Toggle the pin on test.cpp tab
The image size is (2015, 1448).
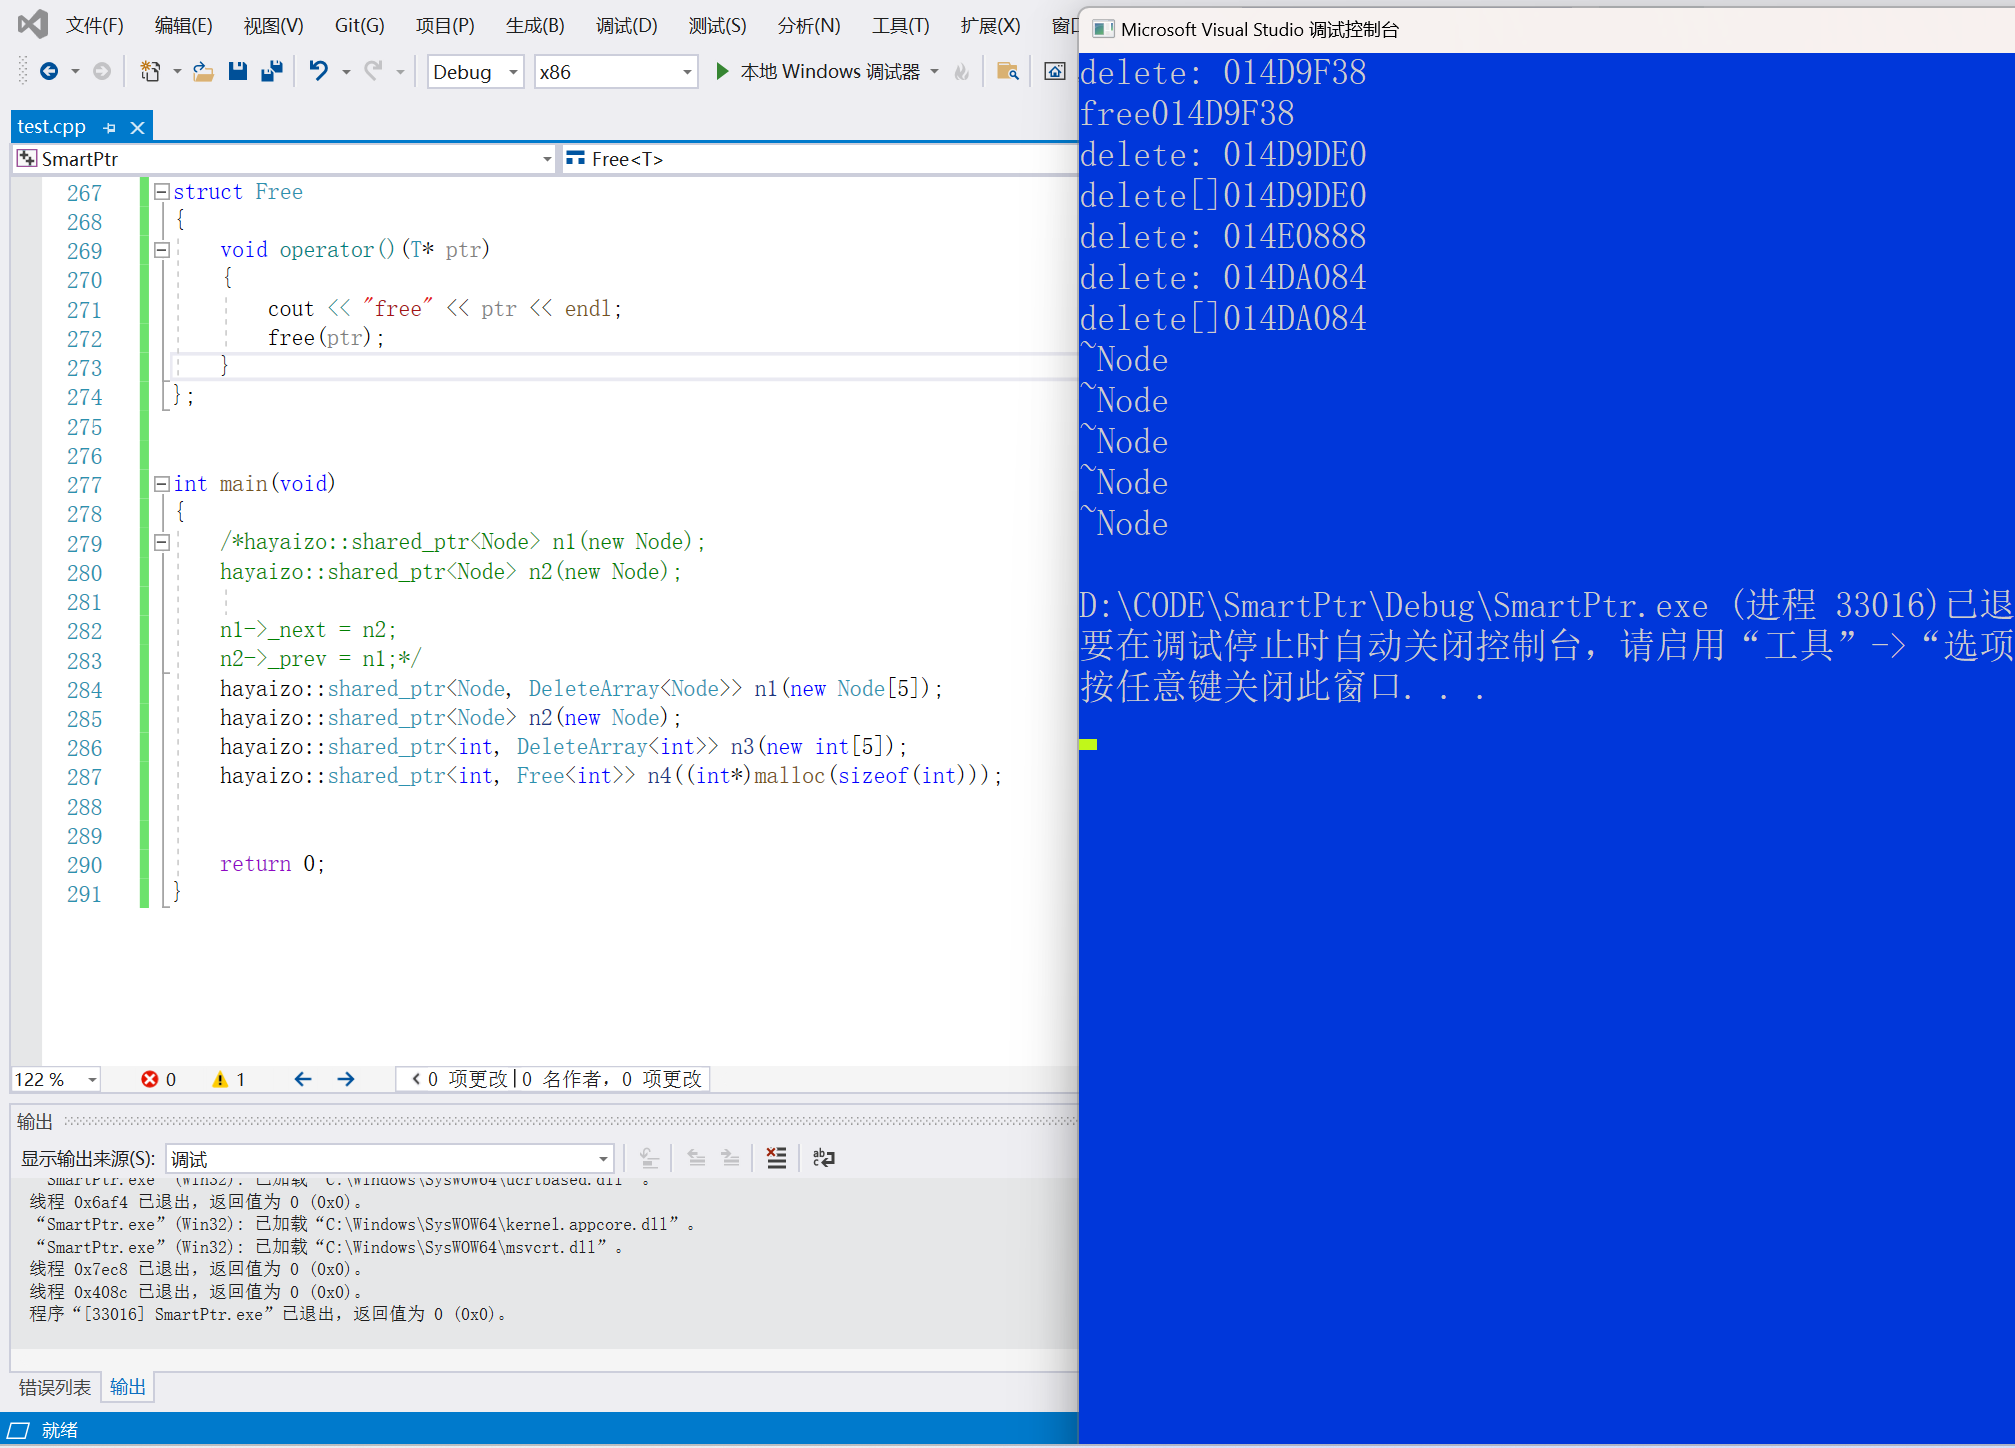pyautogui.click(x=110, y=128)
